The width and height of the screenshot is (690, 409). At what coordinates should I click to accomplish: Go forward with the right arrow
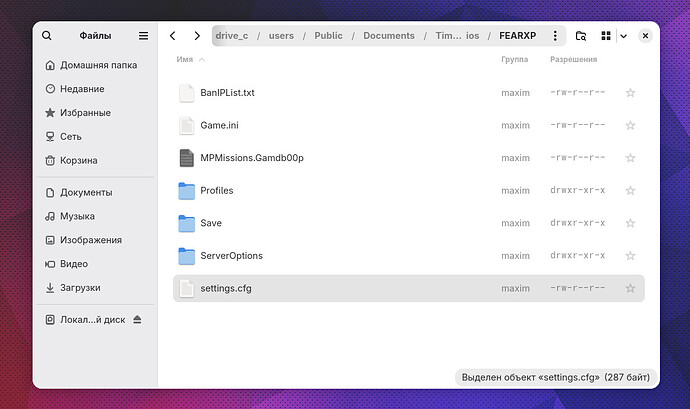pyautogui.click(x=197, y=36)
